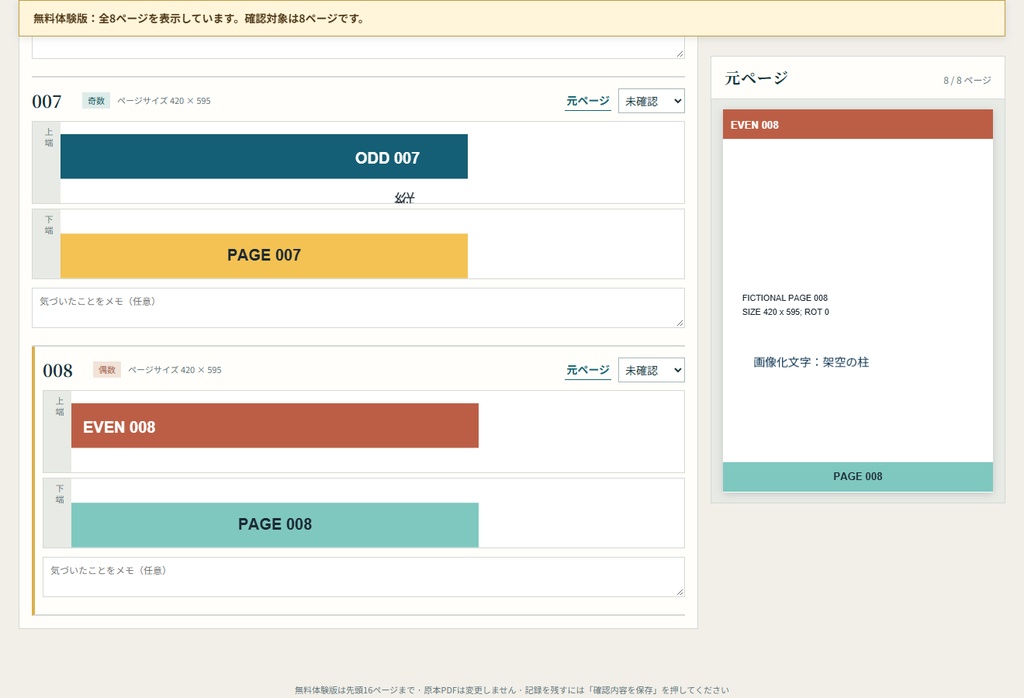Select the teal PAGE 008 strip in the page list
This screenshot has height=698, width=1024.
pos(275,524)
